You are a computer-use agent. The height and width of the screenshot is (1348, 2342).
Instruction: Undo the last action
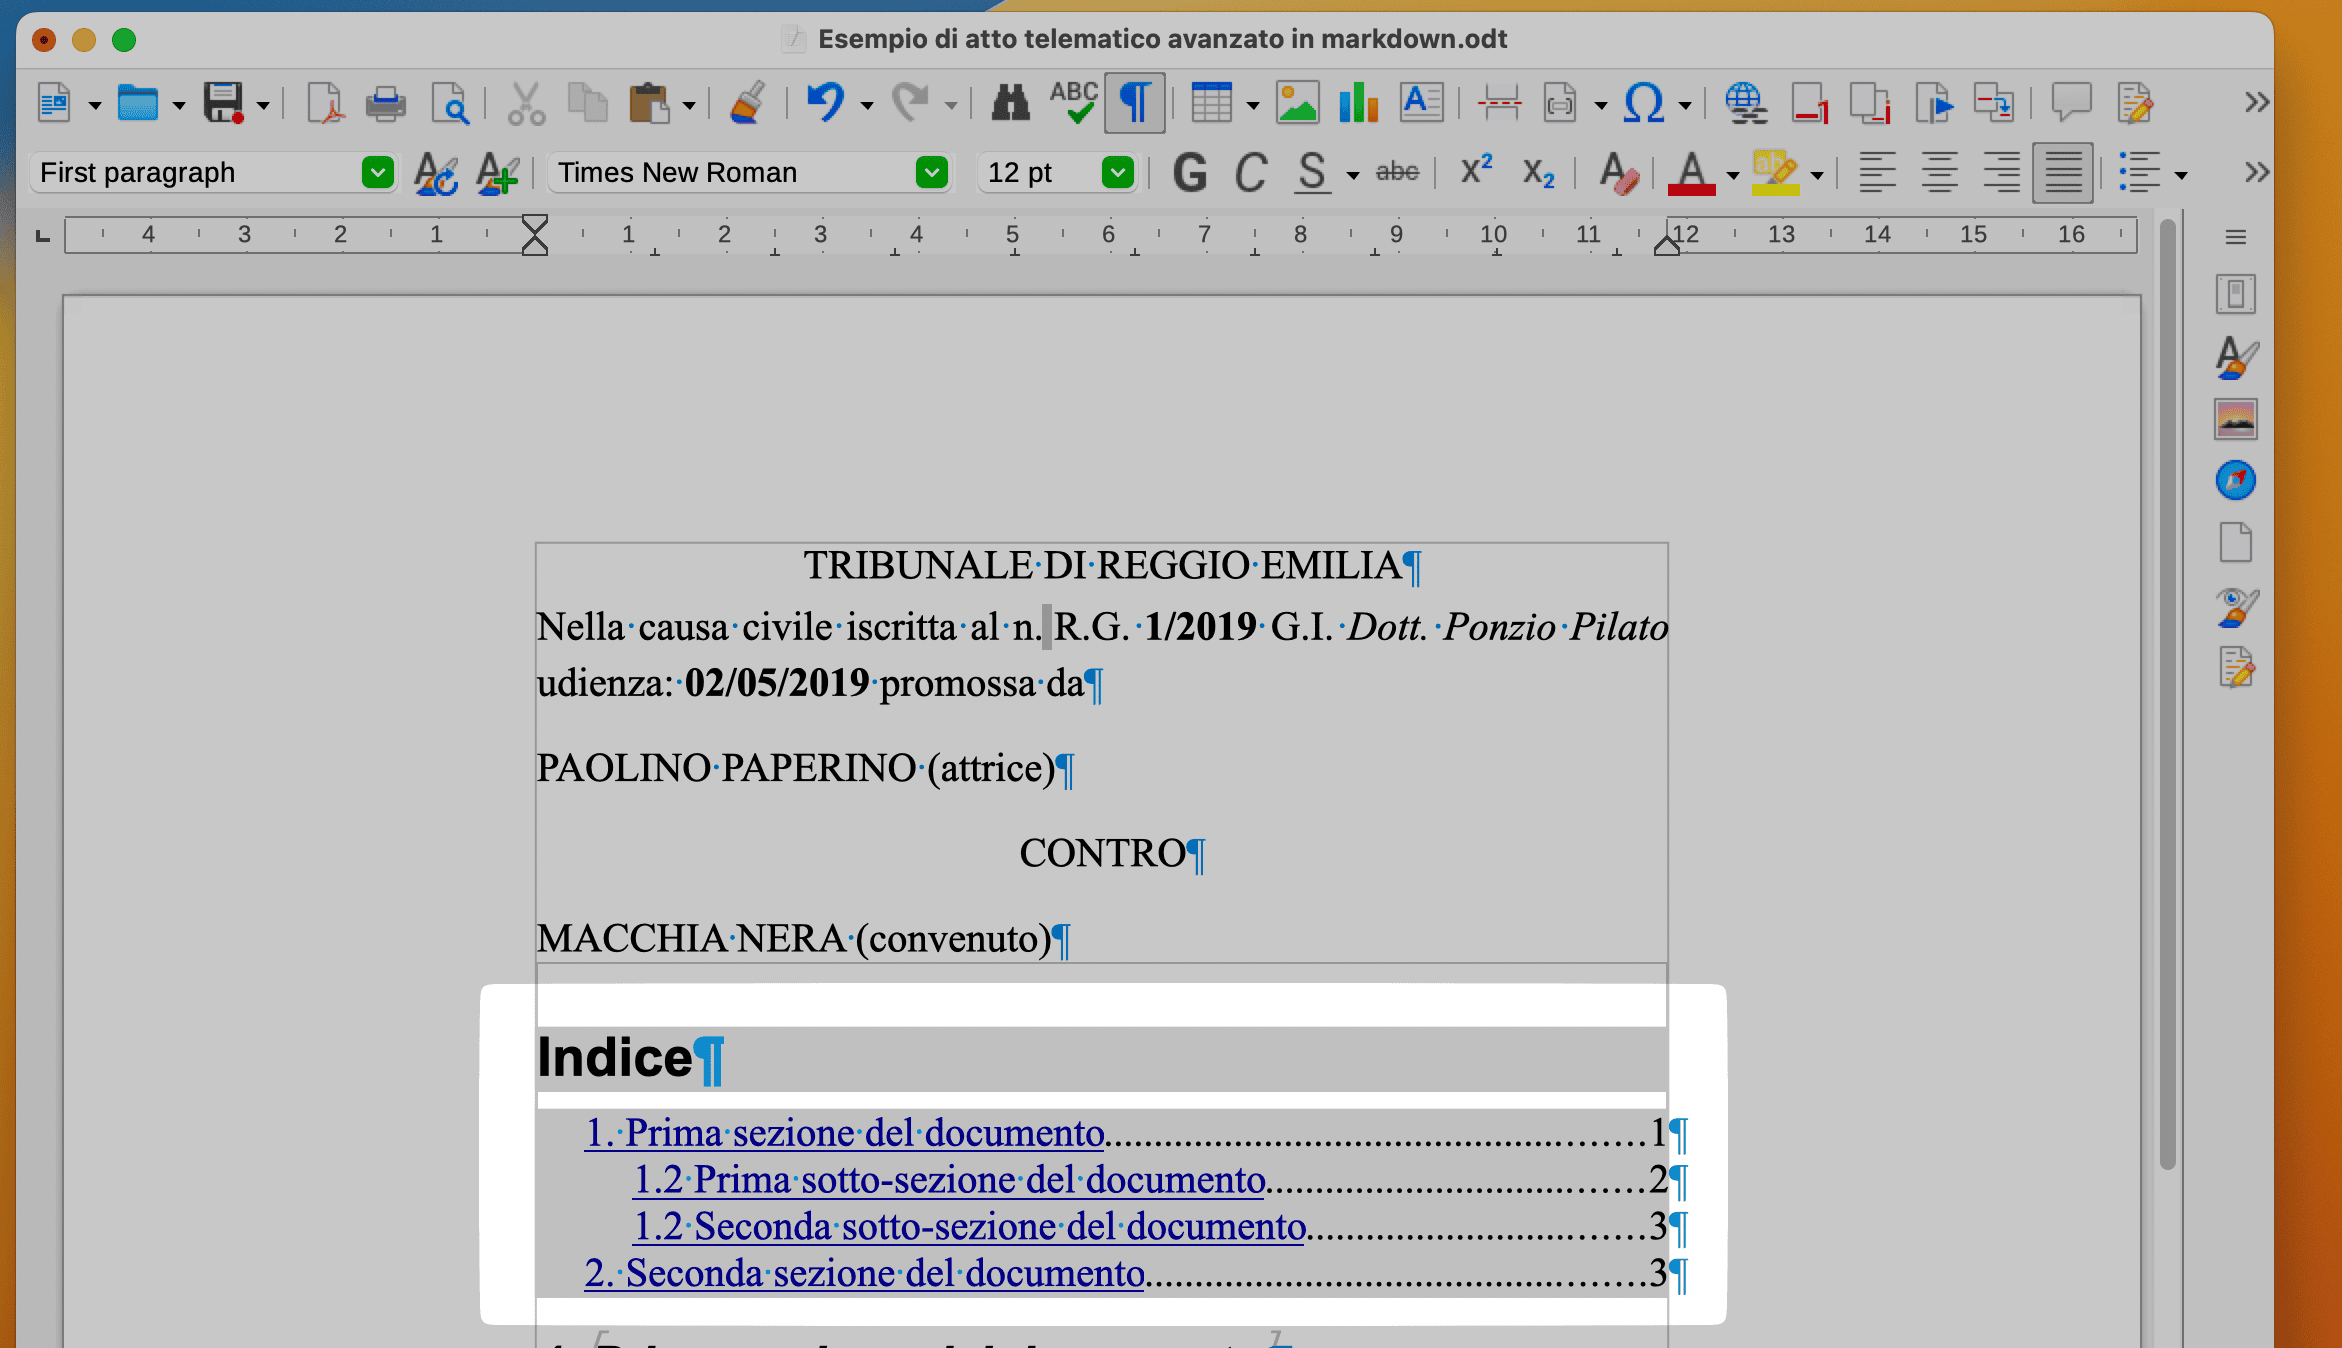click(x=827, y=103)
